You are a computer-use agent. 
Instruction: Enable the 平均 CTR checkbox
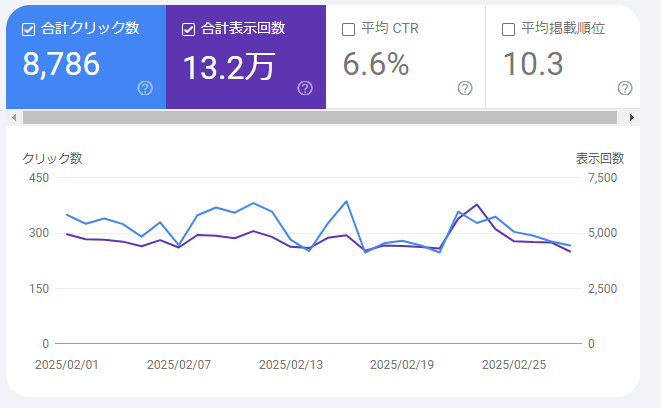348,30
